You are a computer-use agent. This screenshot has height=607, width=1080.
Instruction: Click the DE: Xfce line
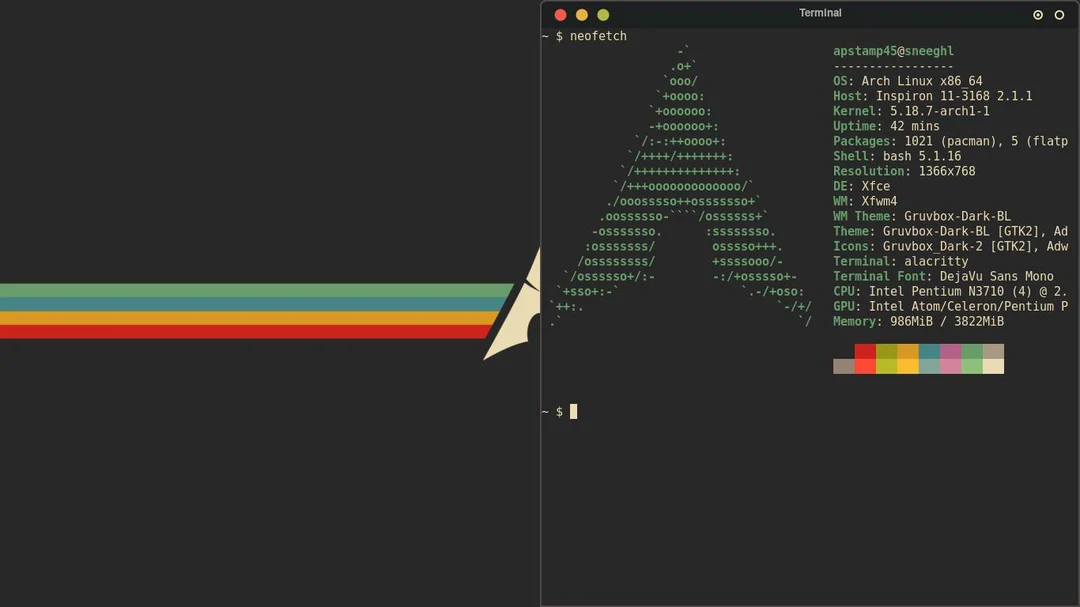point(862,186)
